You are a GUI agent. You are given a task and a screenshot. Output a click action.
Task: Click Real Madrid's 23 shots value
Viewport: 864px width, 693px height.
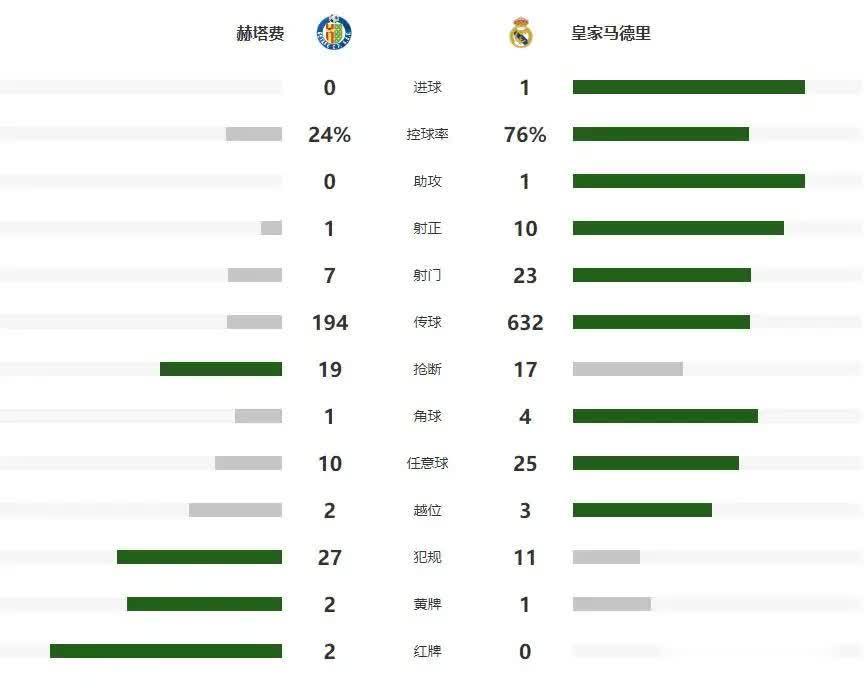(525, 275)
